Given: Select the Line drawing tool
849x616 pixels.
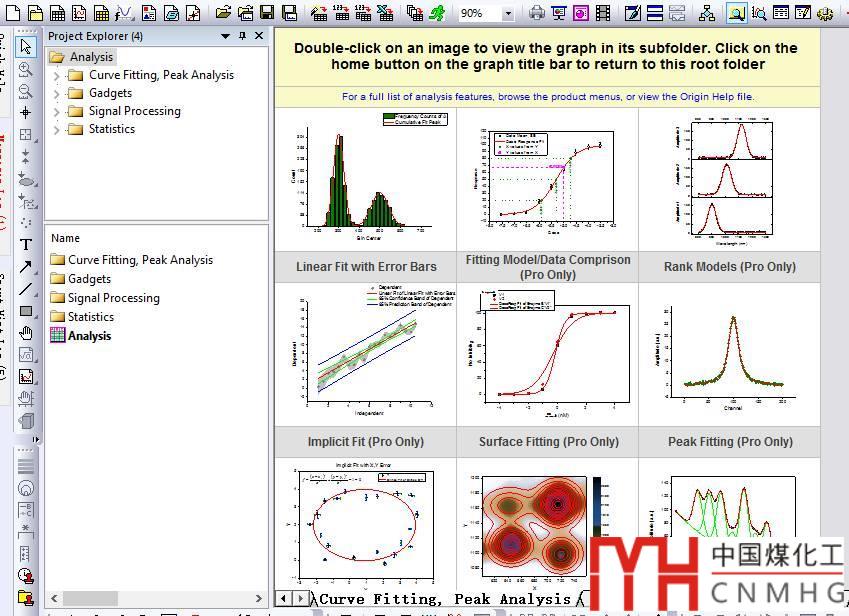Looking at the screenshot, I should tap(25, 289).
